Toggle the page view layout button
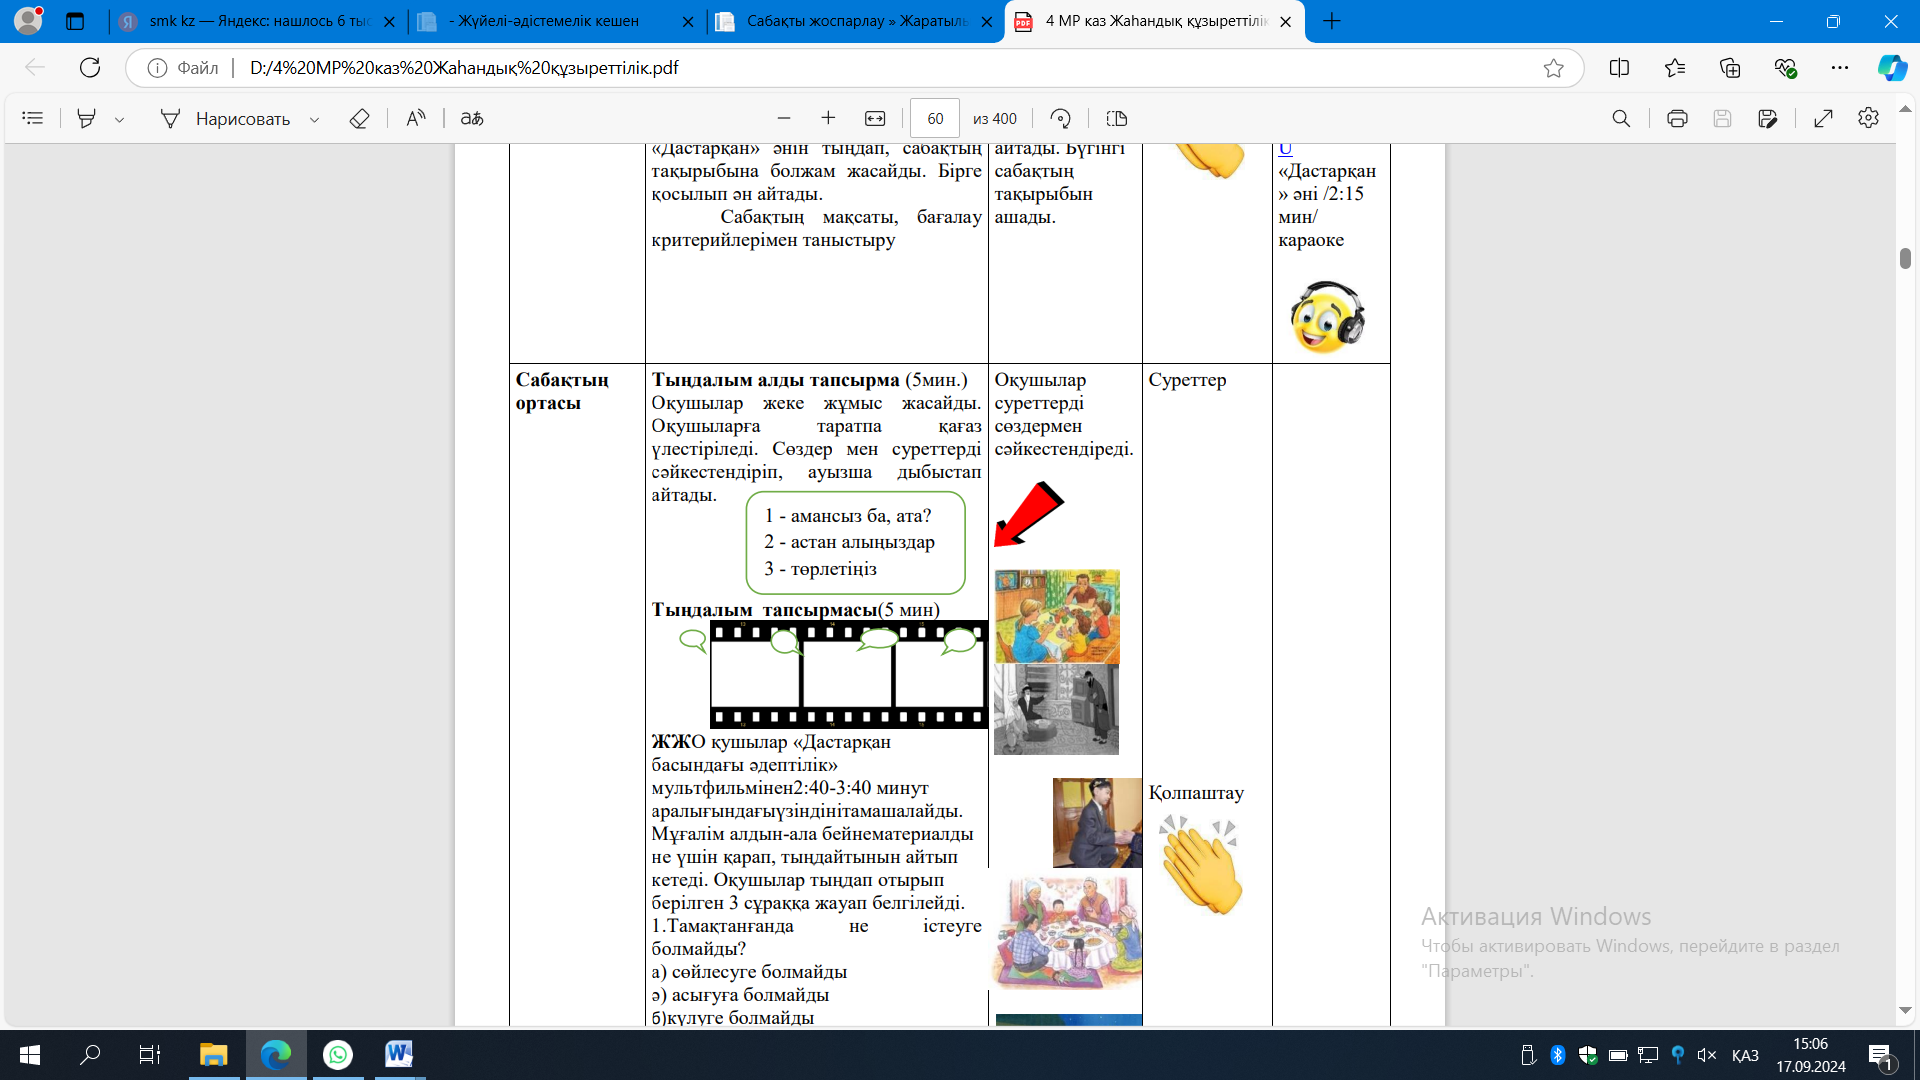 point(1117,118)
